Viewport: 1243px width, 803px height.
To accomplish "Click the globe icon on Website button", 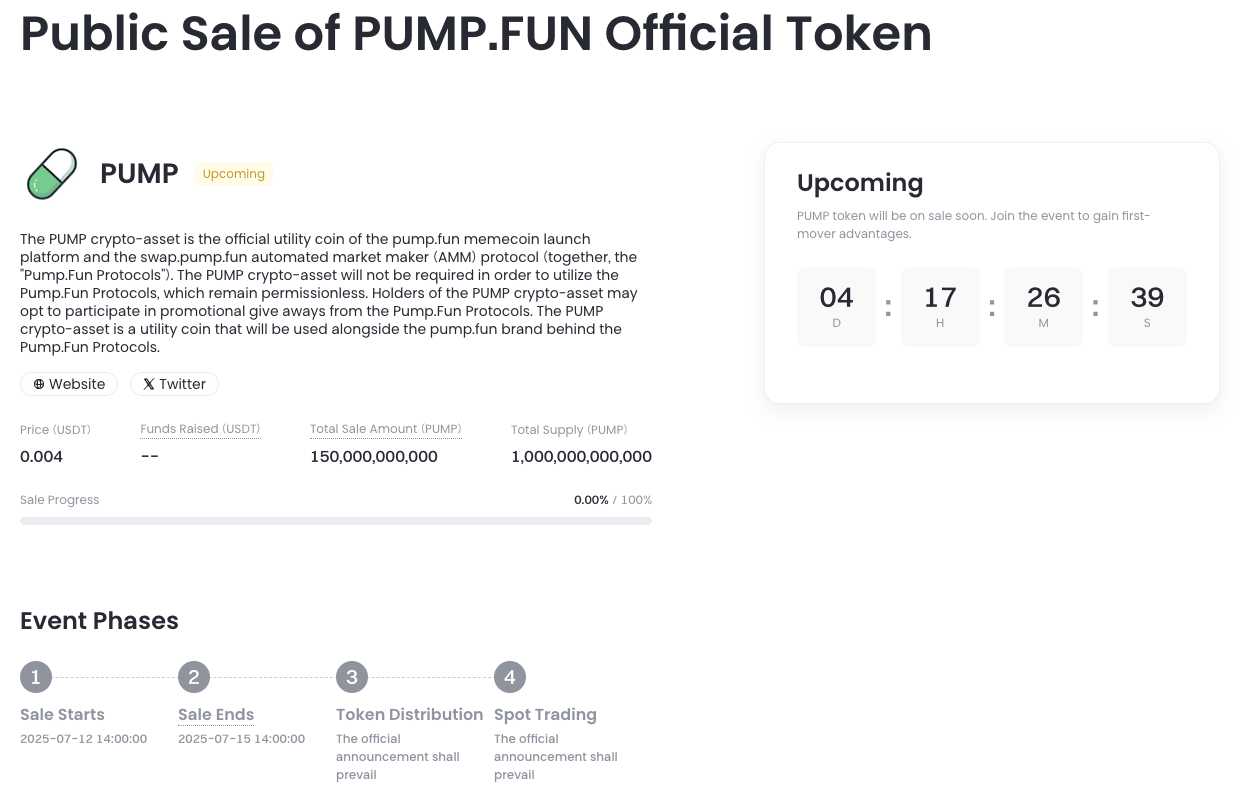I will (x=39, y=384).
